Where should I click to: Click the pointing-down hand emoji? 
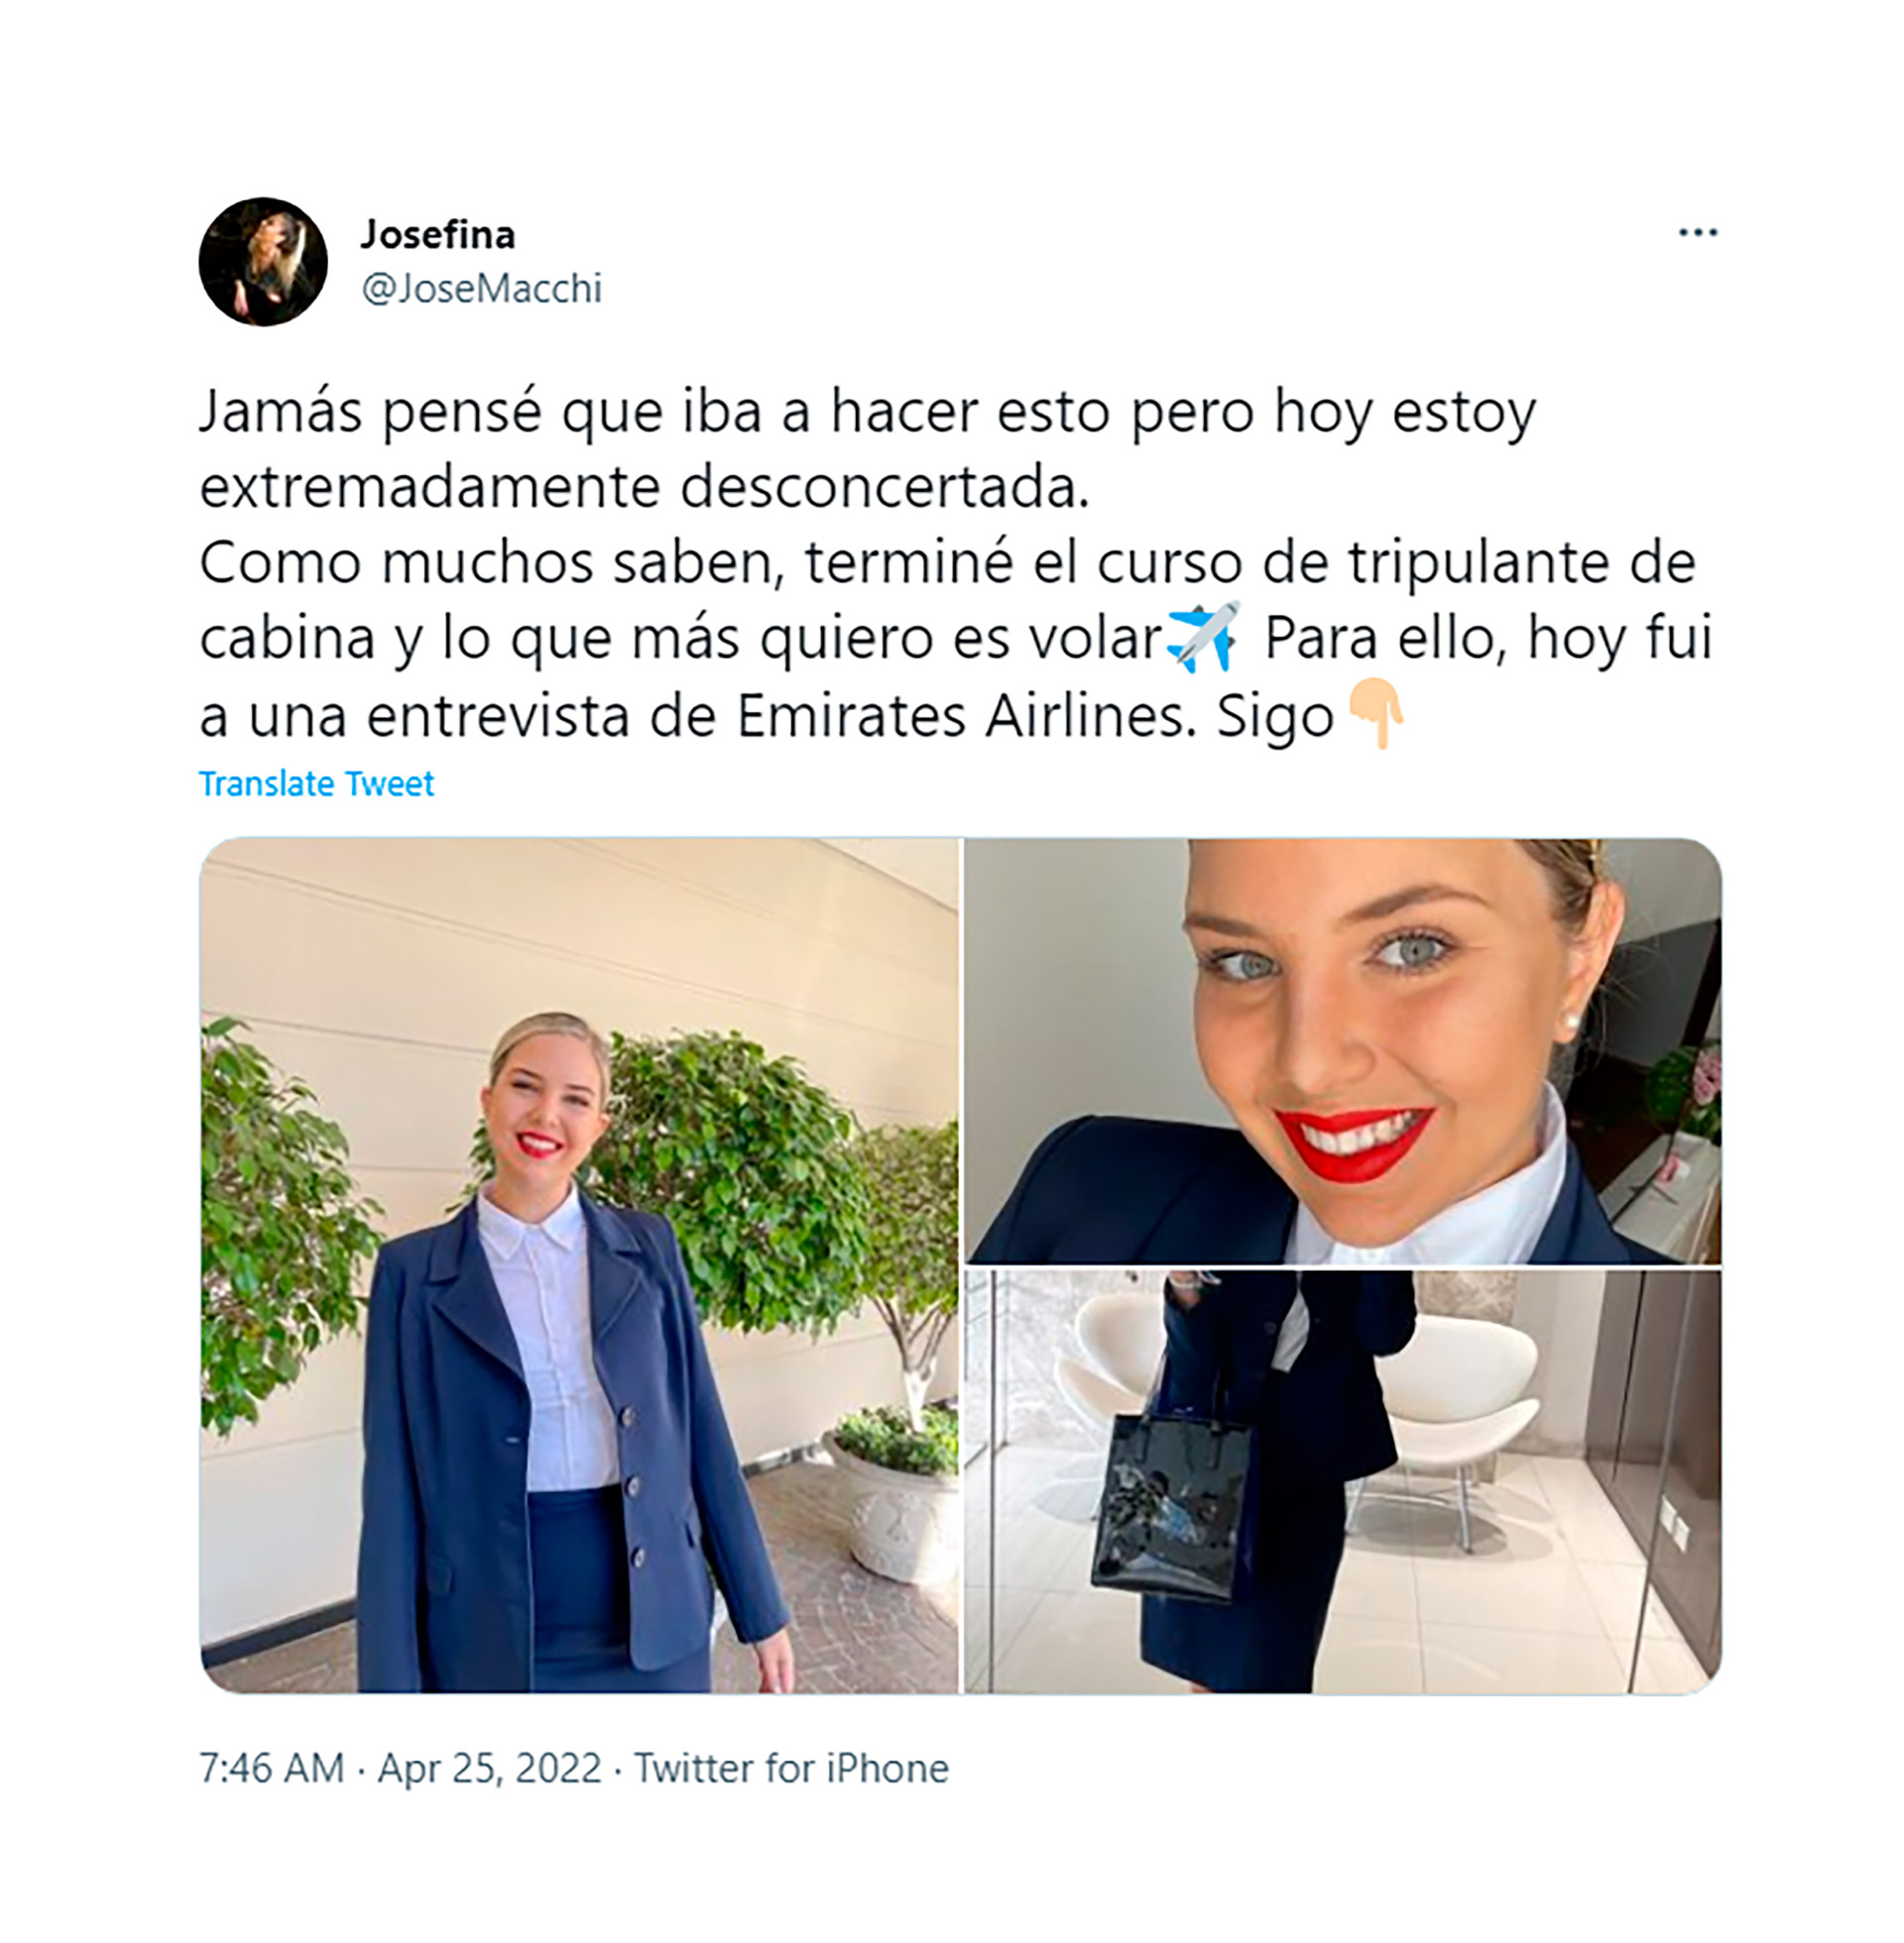1377,714
